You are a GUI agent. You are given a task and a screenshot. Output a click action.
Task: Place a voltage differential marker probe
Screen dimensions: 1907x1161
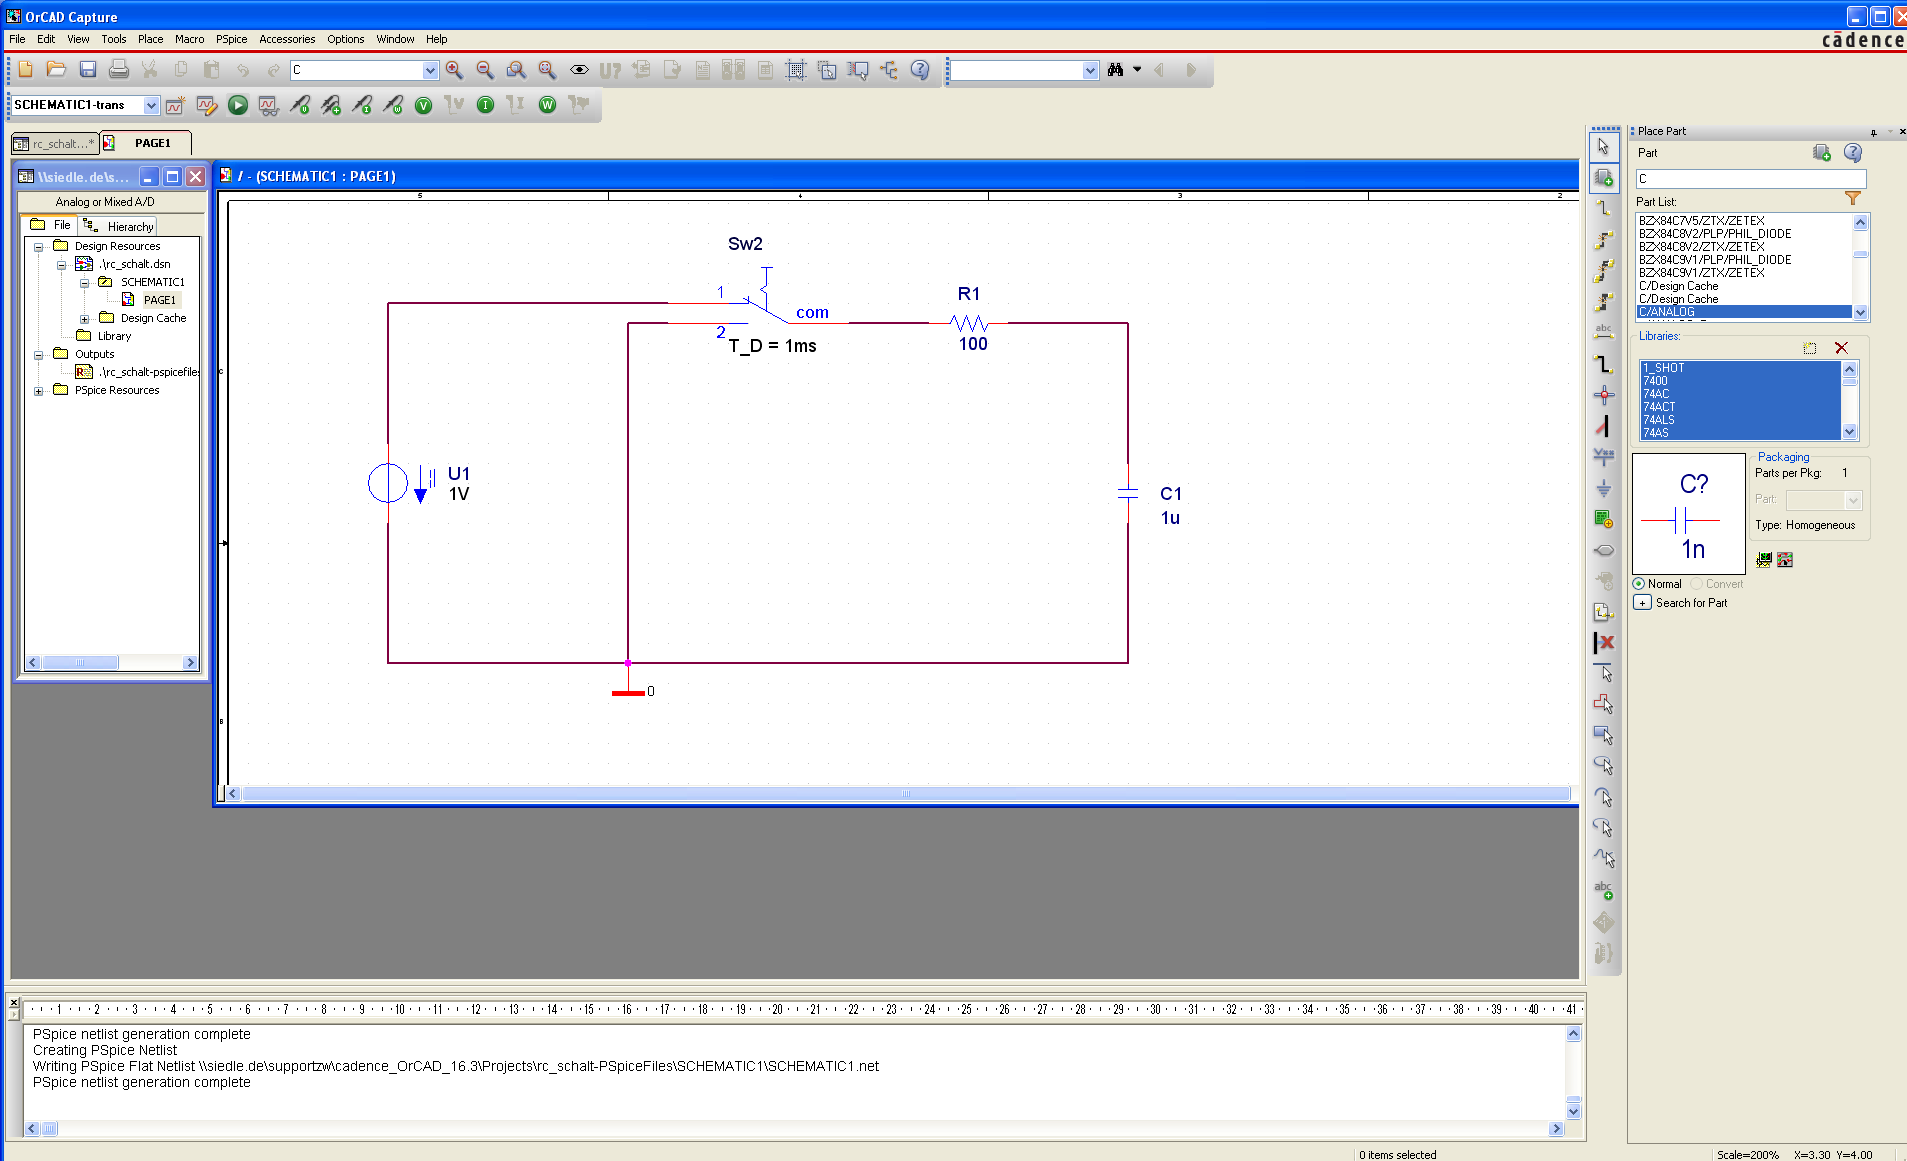click(x=331, y=105)
